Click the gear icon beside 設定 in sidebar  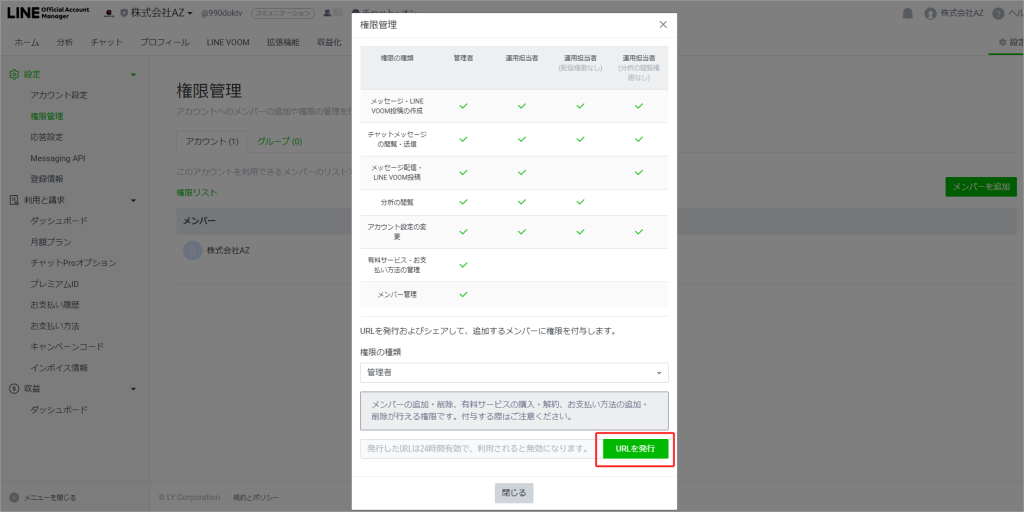[x=14, y=74]
